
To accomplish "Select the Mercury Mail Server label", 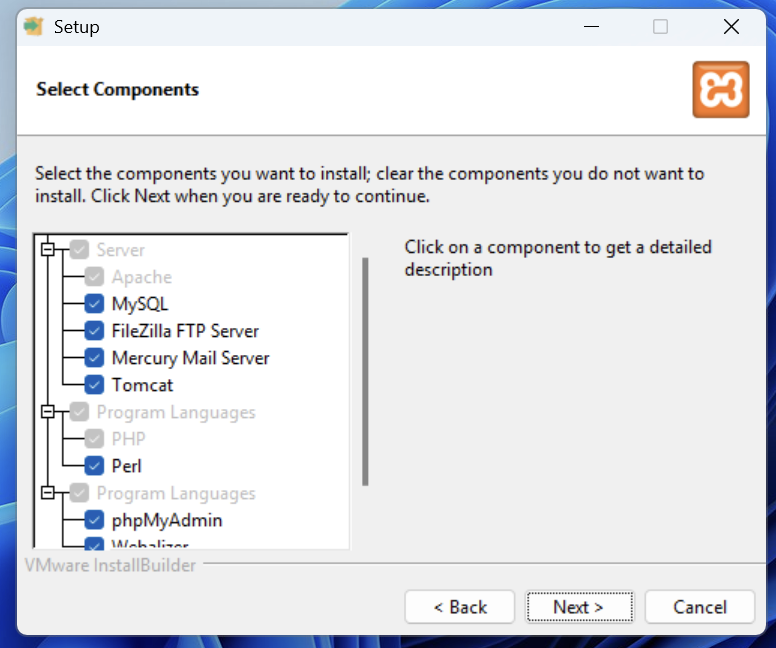I will click(190, 358).
